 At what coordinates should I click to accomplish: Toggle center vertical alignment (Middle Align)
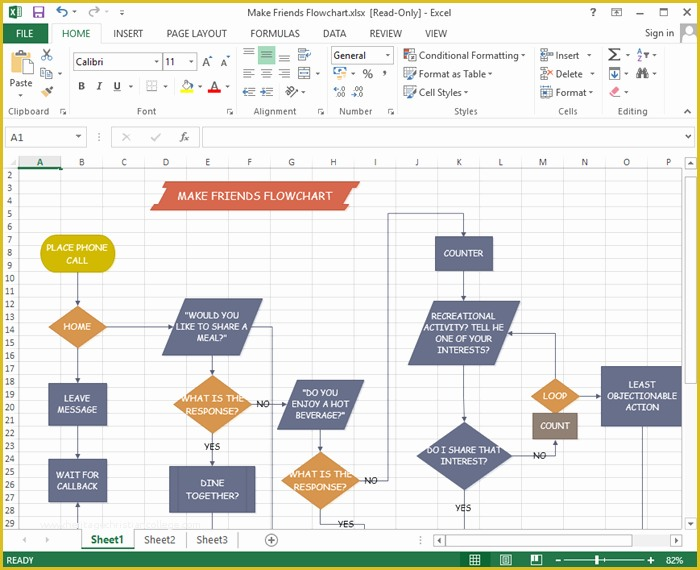pyautogui.click(x=266, y=56)
